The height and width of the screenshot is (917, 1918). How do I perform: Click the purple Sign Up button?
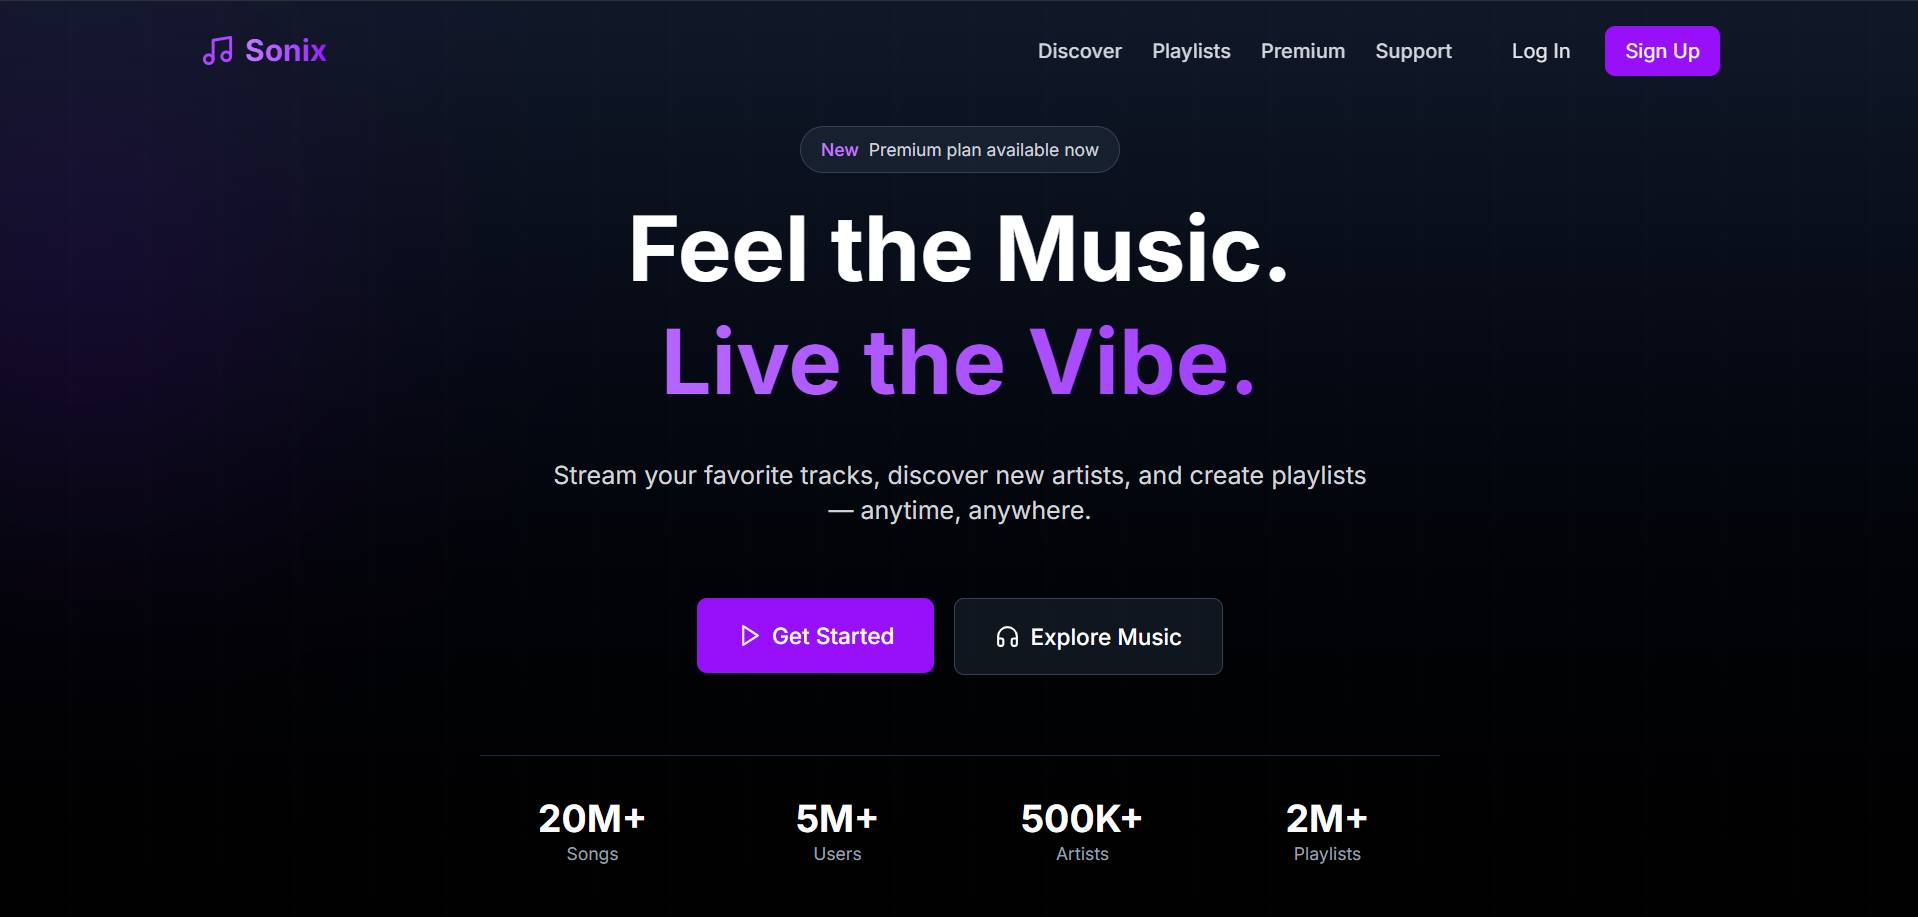tap(1662, 51)
